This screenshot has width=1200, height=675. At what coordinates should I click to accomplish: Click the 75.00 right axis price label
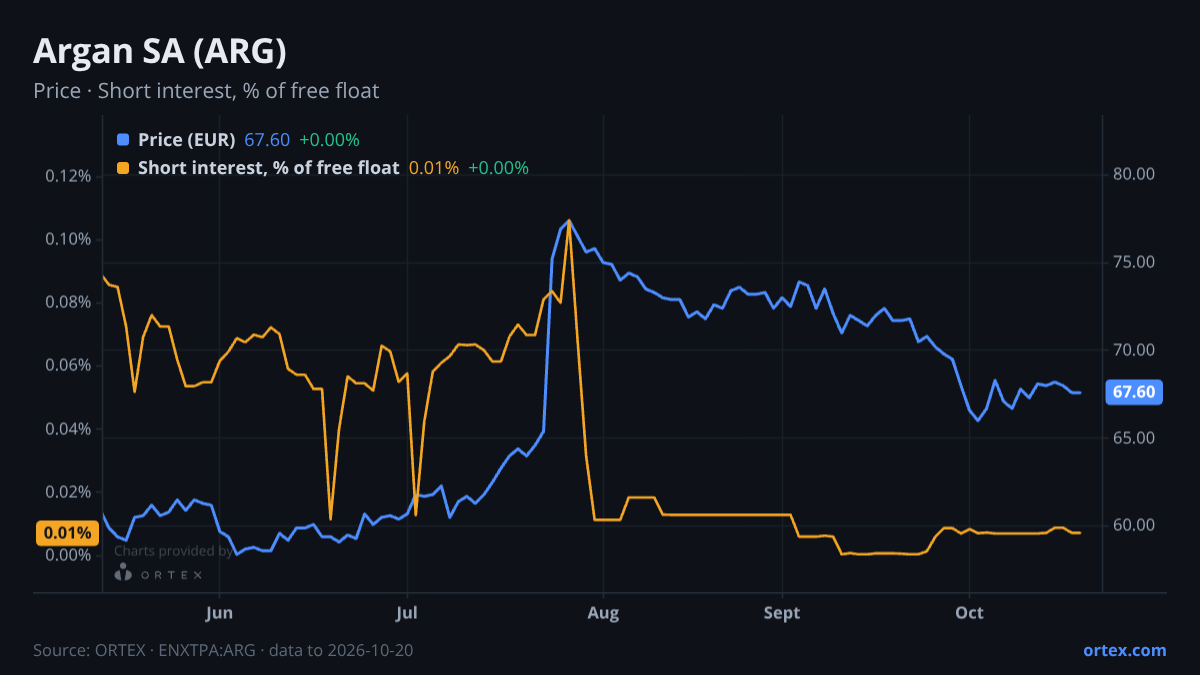(x=1134, y=262)
